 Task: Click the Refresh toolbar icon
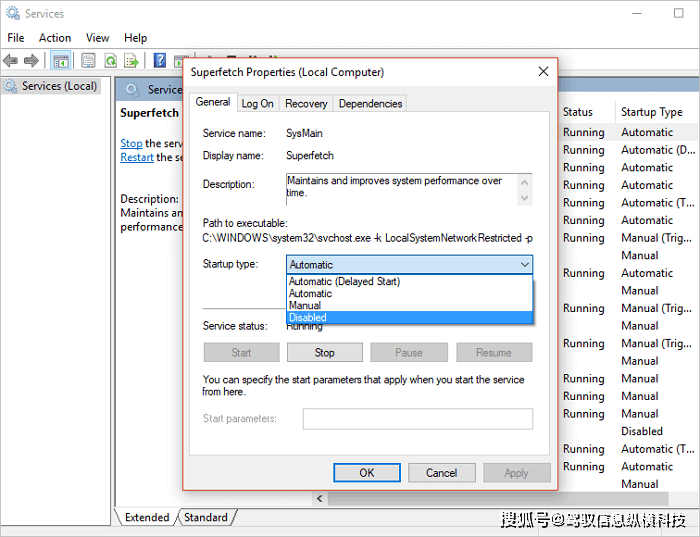[110, 61]
